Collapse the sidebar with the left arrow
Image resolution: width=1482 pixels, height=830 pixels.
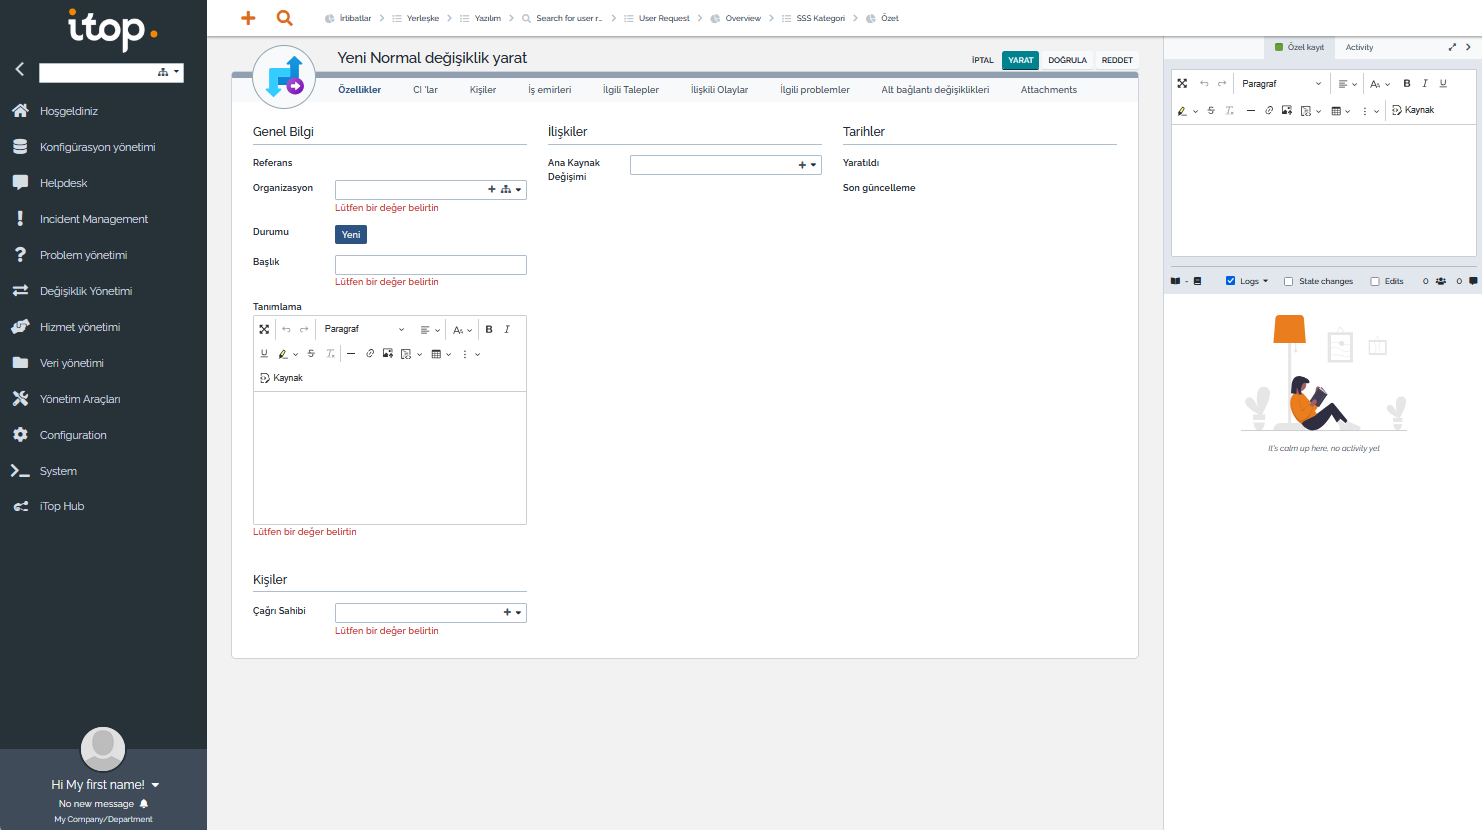point(19,69)
